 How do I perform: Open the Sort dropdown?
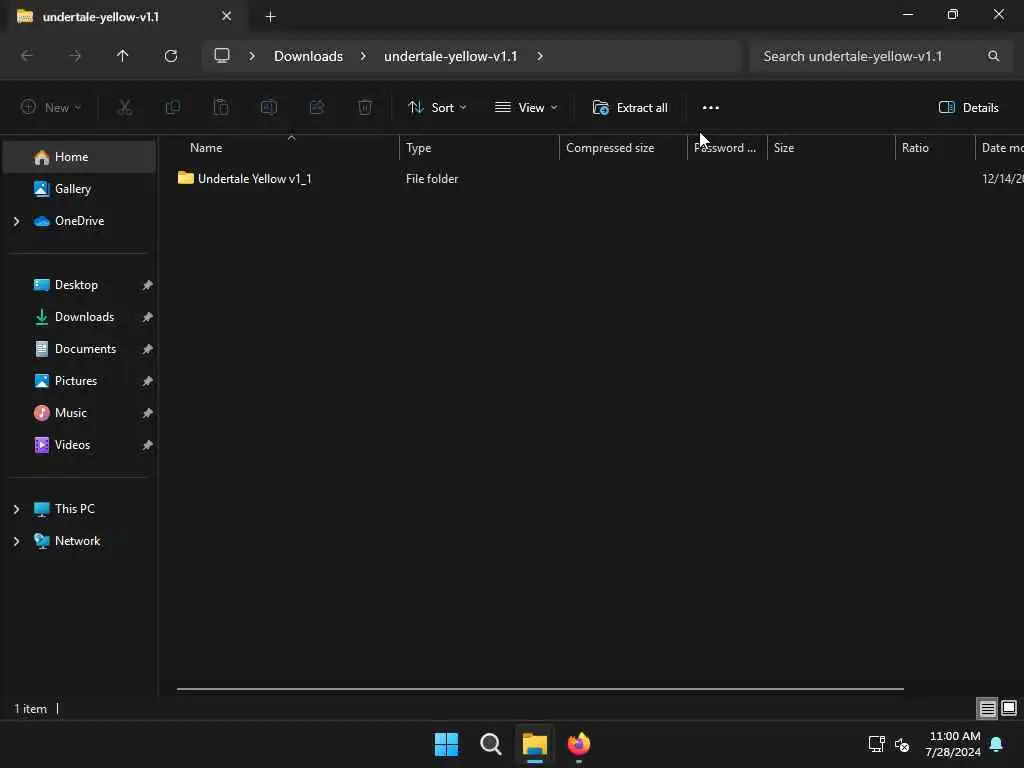click(437, 108)
